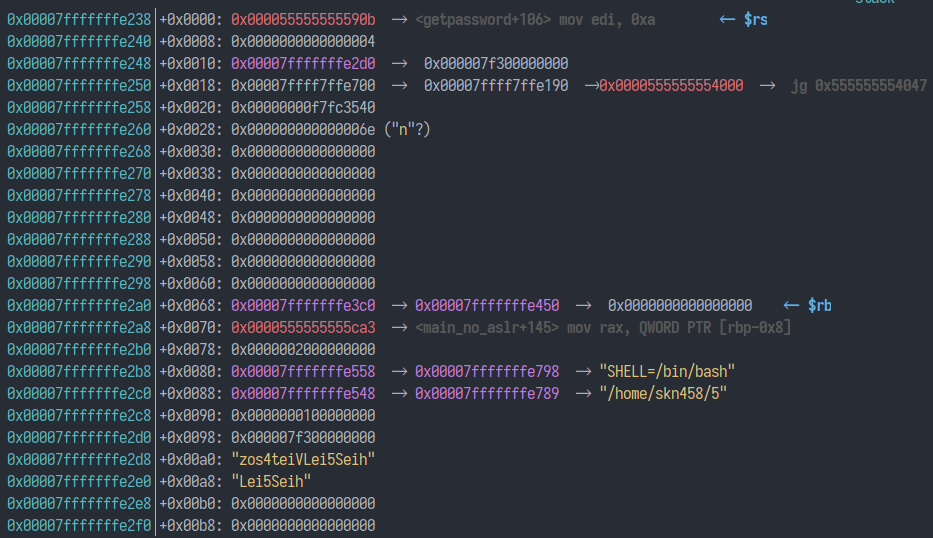Click the jg 0x555555554047 instruction
This screenshot has height=538, width=933.
point(858,86)
